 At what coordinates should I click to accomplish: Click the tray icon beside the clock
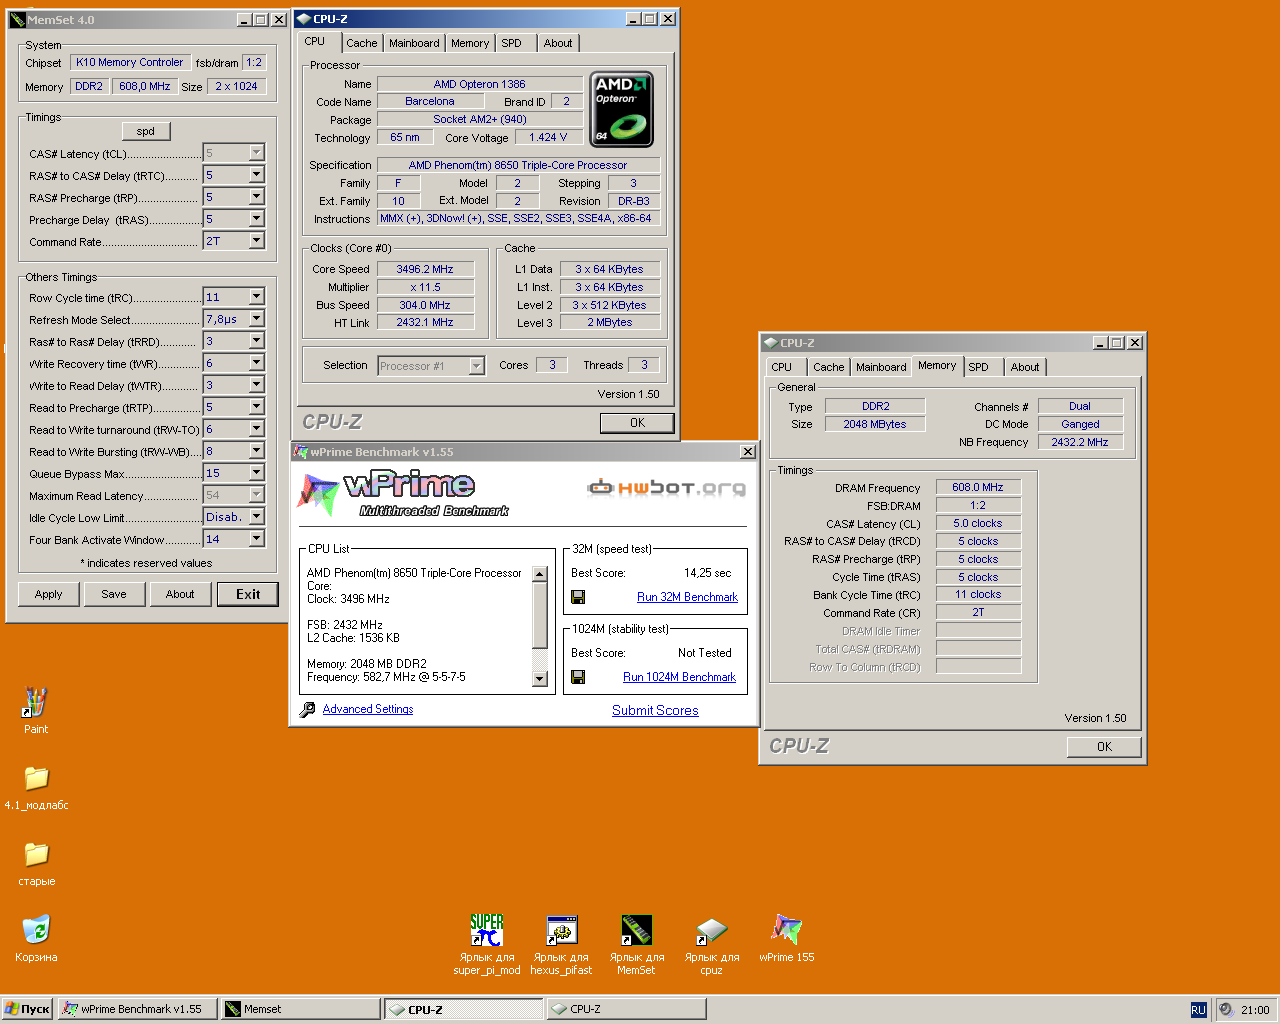(1225, 1010)
